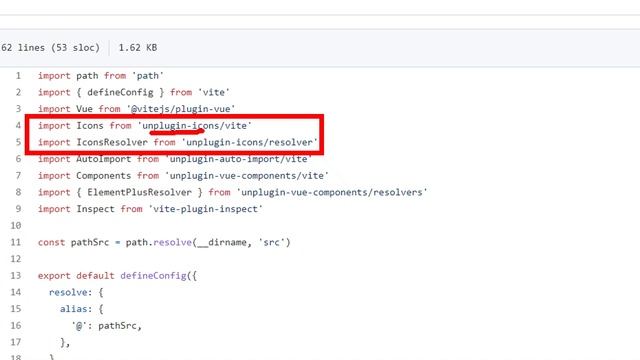Click line number 6 in the gutter

(18, 159)
